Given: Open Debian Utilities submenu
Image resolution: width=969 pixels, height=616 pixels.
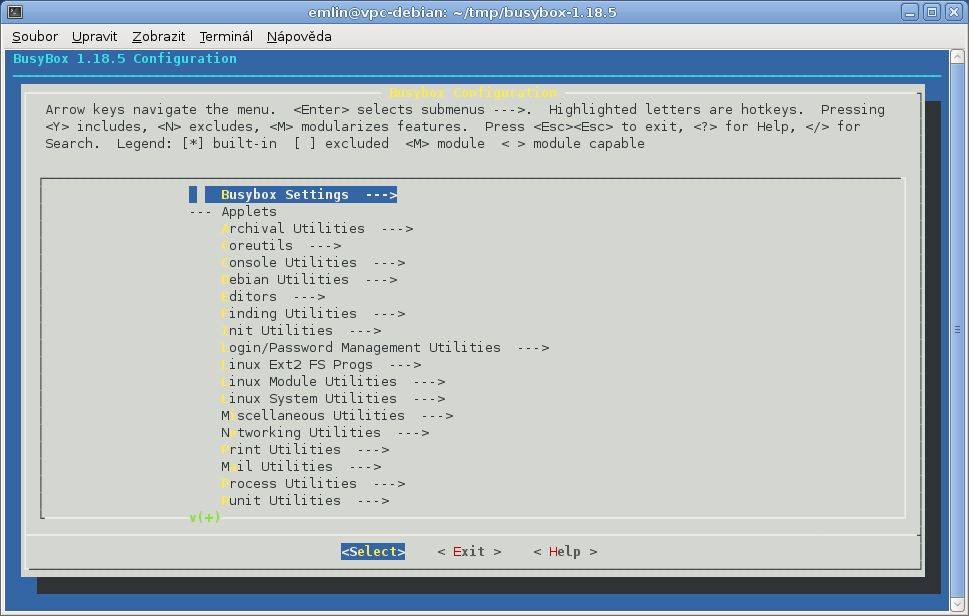Looking at the screenshot, I should pyautogui.click(x=309, y=279).
